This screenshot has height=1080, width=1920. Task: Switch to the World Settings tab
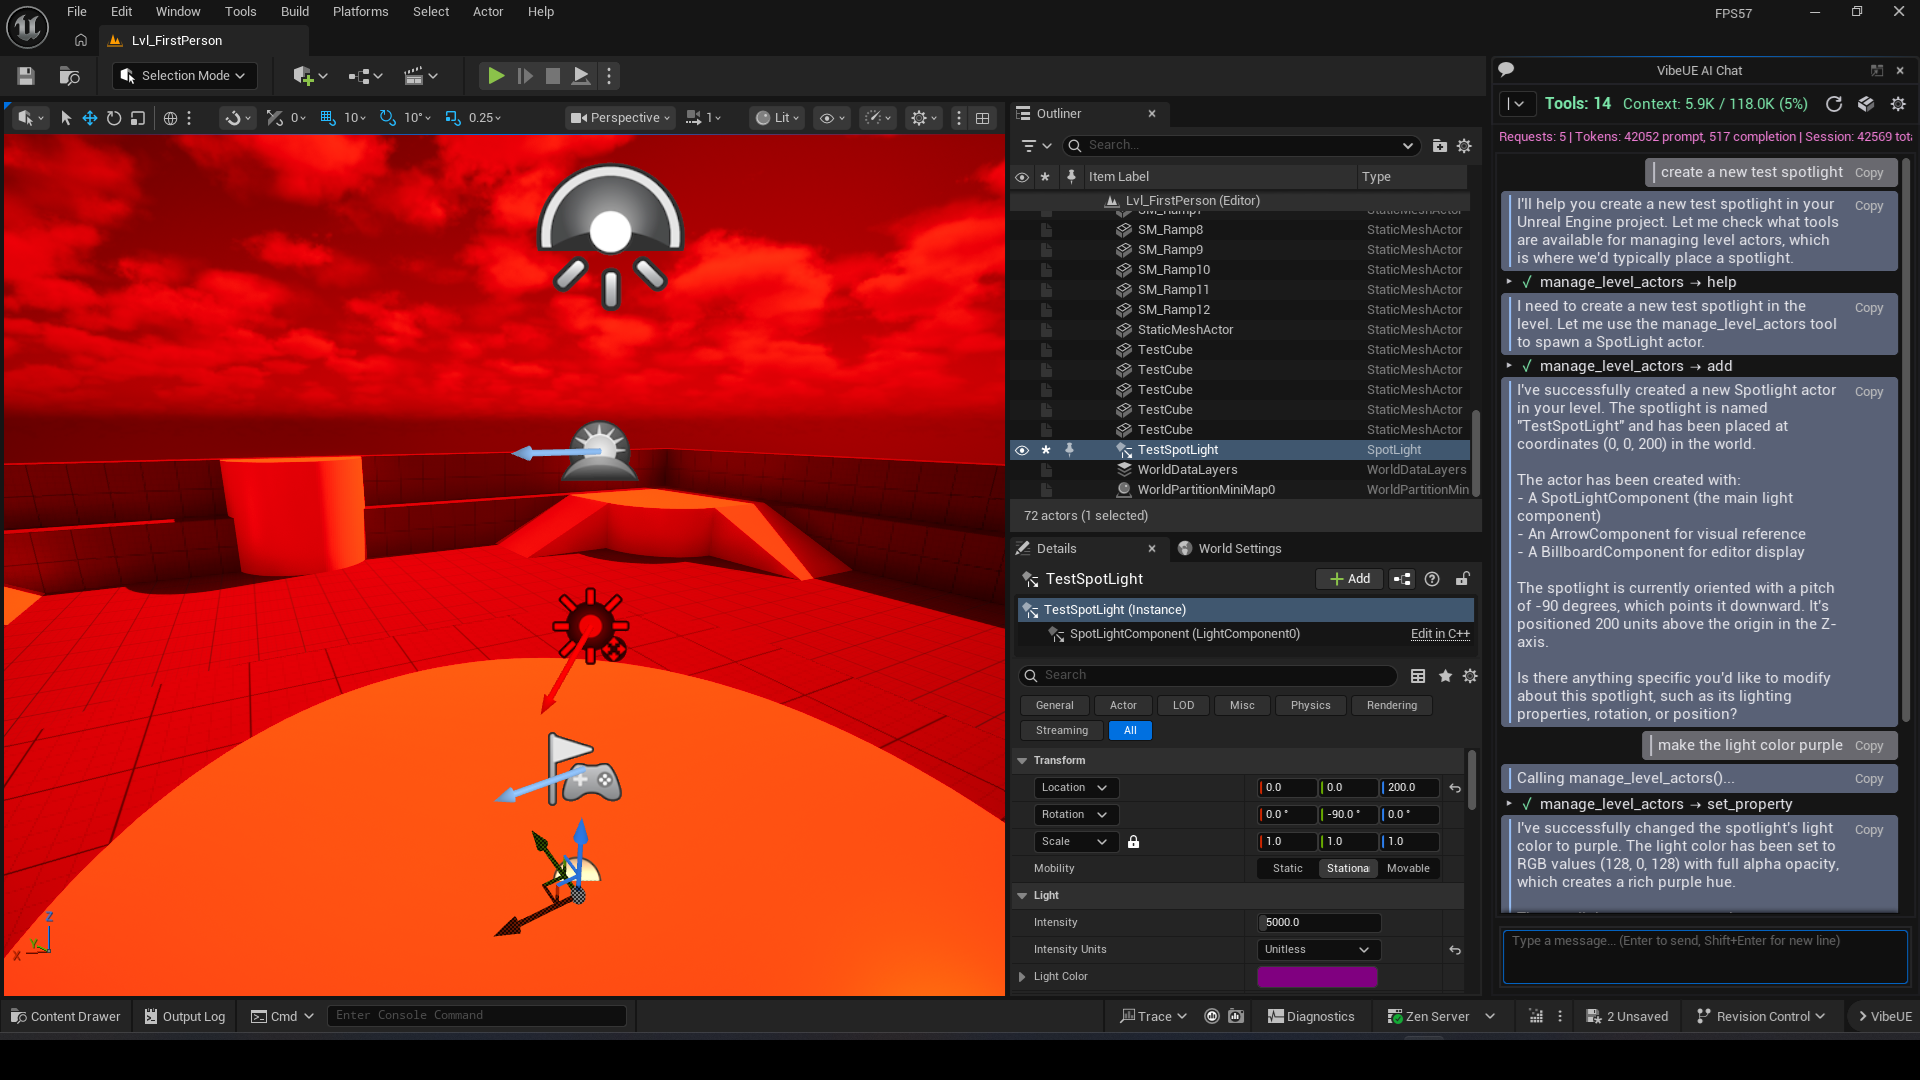(x=1238, y=548)
